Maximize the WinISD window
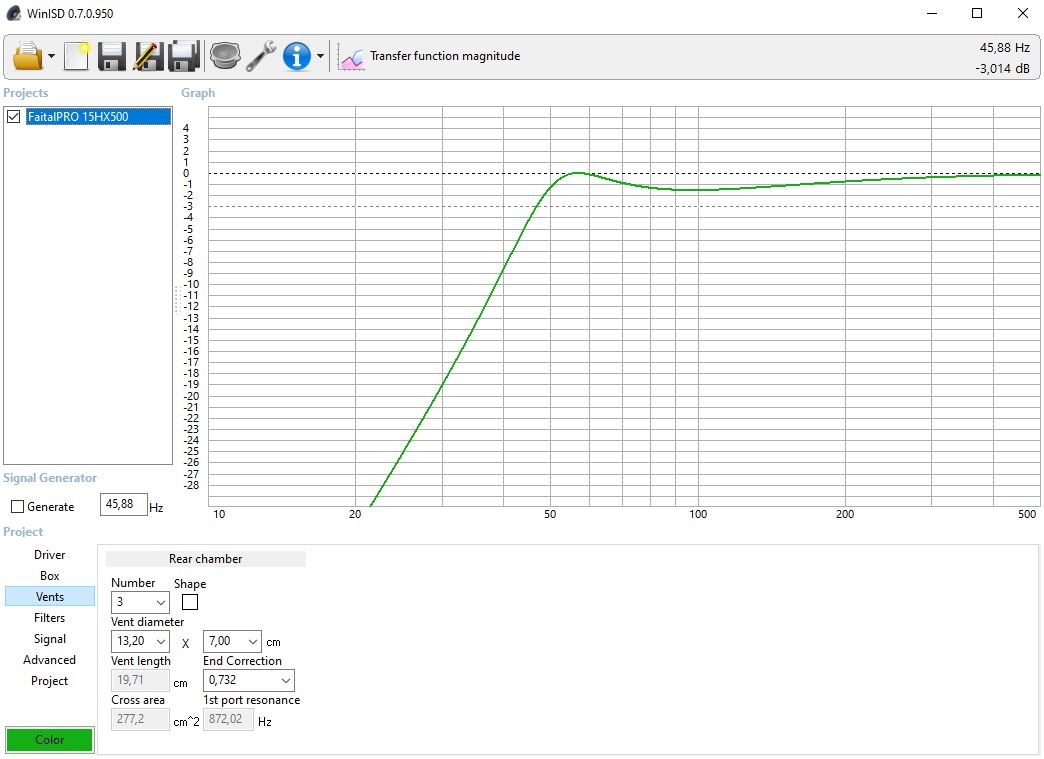This screenshot has height=759, width=1044. pyautogui.click(x=977, y=13)
